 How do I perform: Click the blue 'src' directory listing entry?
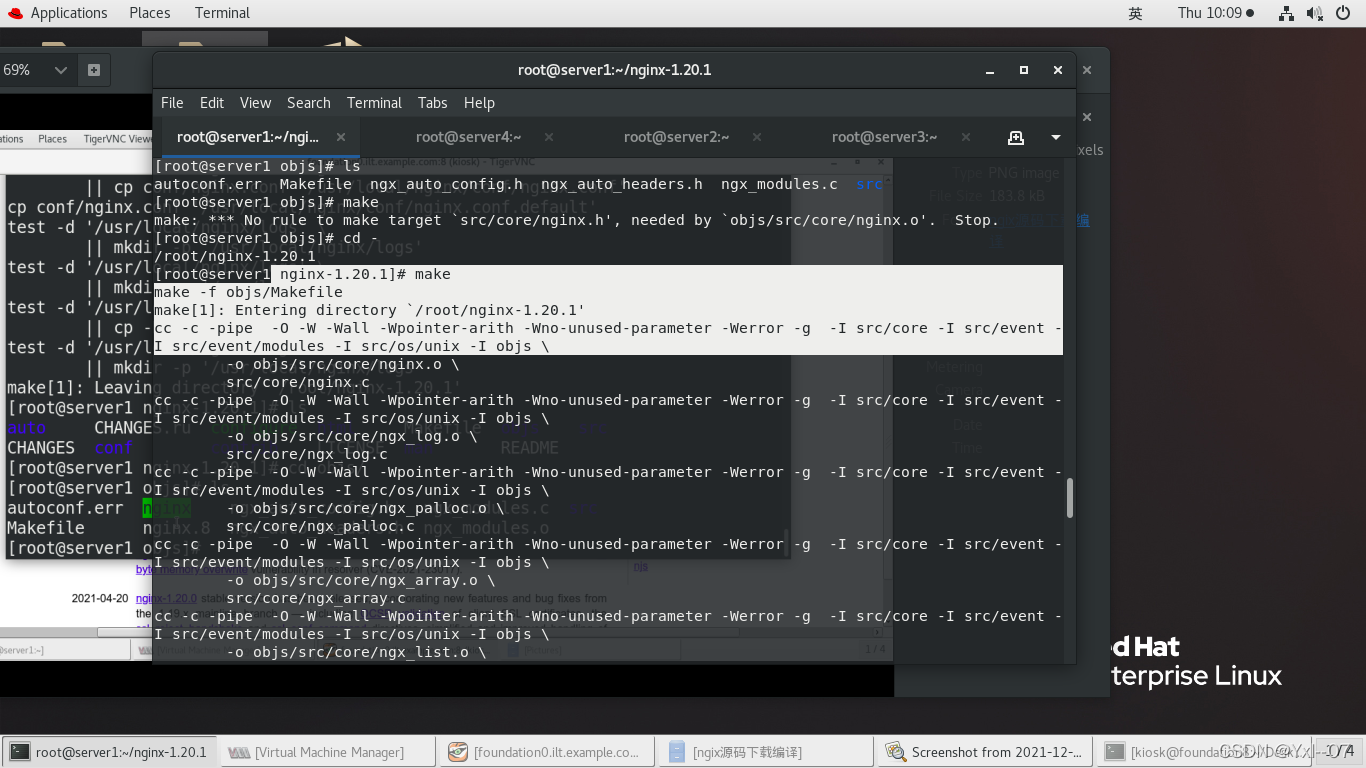[x=869, y=184]
